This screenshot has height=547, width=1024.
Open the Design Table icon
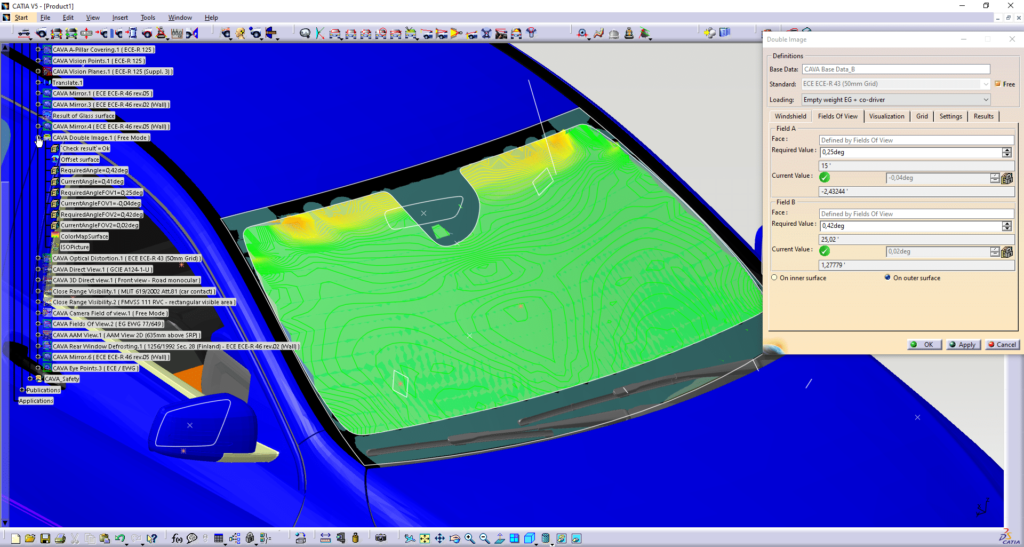point(219,539)
